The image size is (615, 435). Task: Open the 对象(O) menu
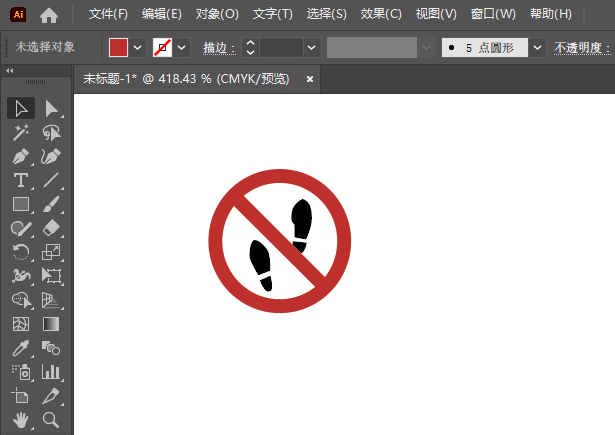click(217, 14)
